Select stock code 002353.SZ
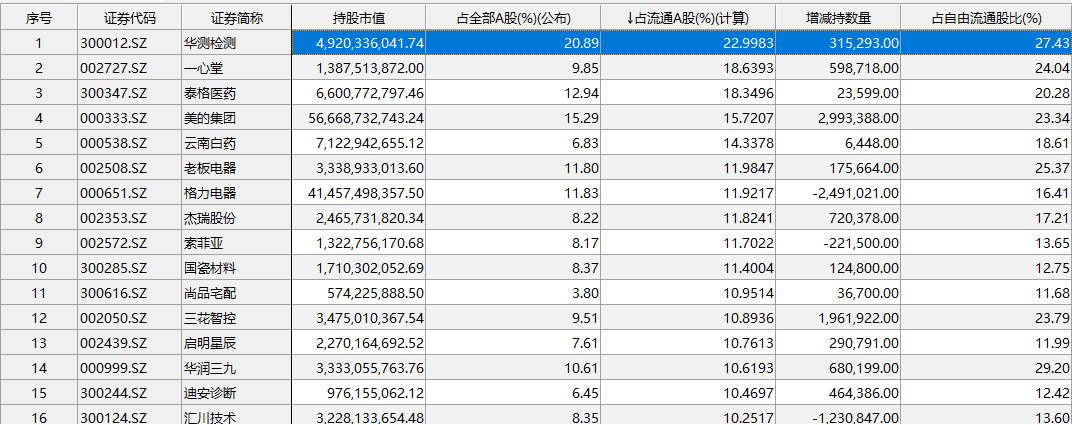 pos(131,218)
